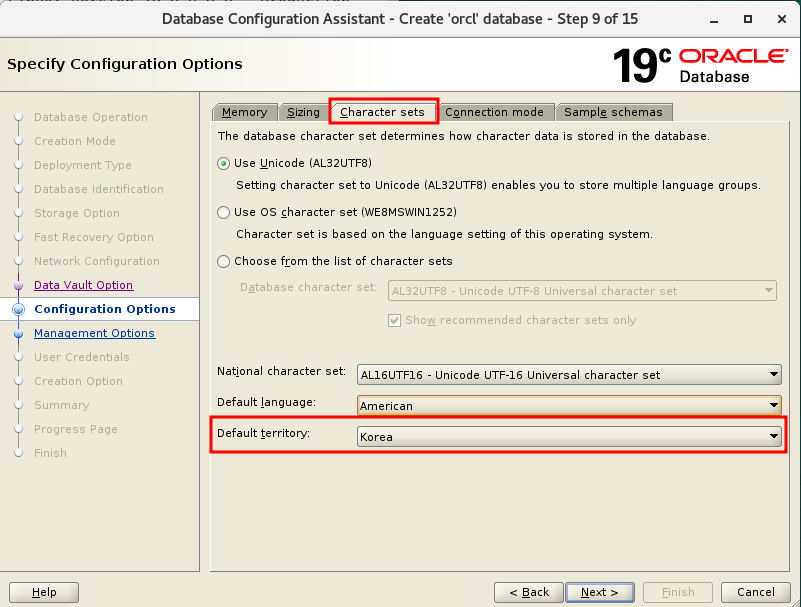This screenshot has height=607, width=801.
Task: Switch to the Memory tab
Action: click(x=244, y=112)
